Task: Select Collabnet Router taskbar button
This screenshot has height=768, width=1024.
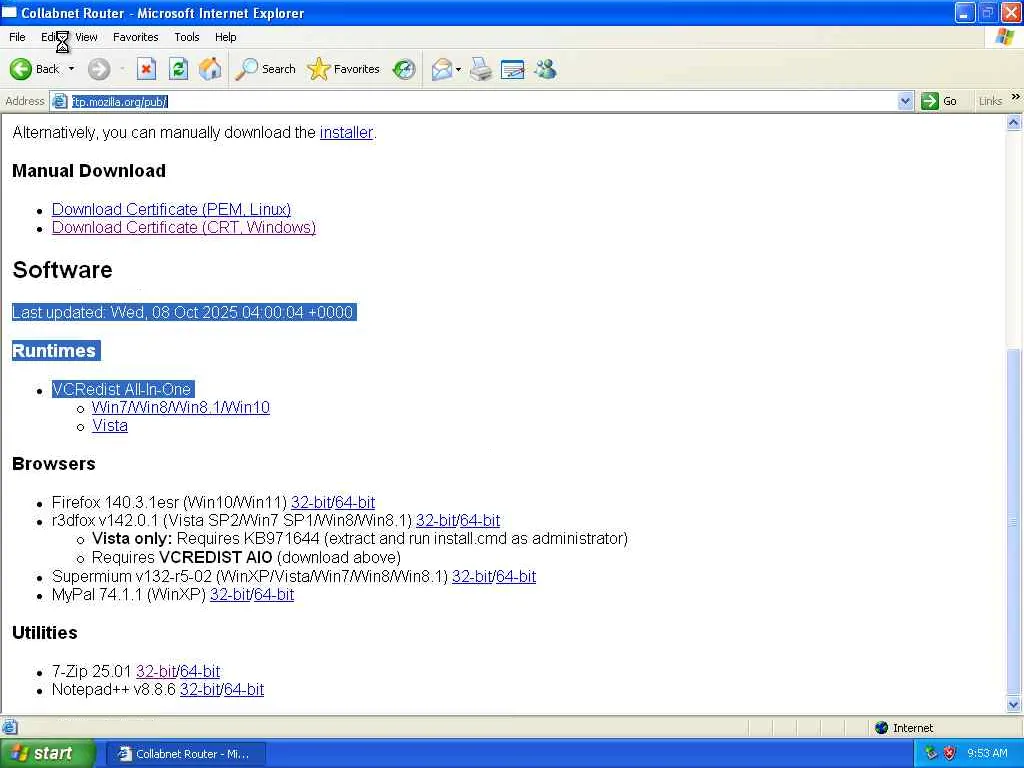Action: 185,754
